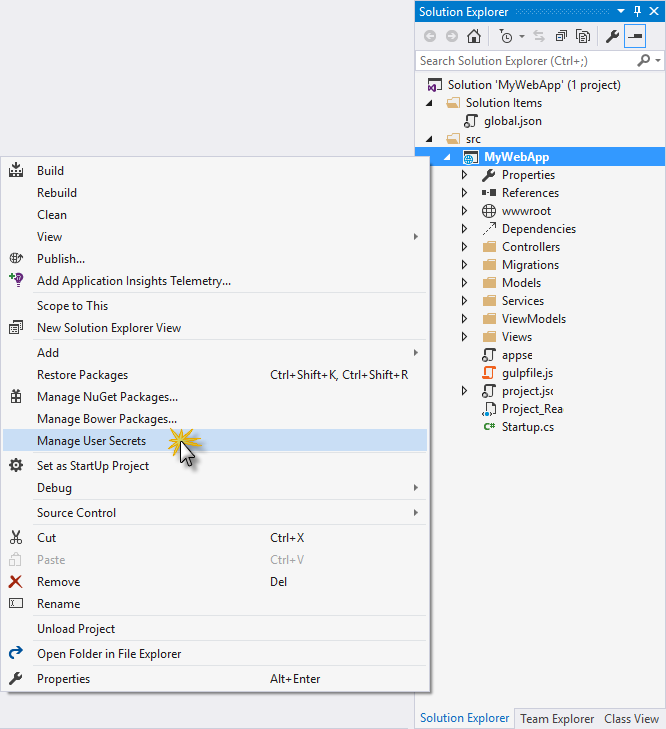Click the Dependencies arrow icon
Viewport: 666px width, 729px height.
489,229
